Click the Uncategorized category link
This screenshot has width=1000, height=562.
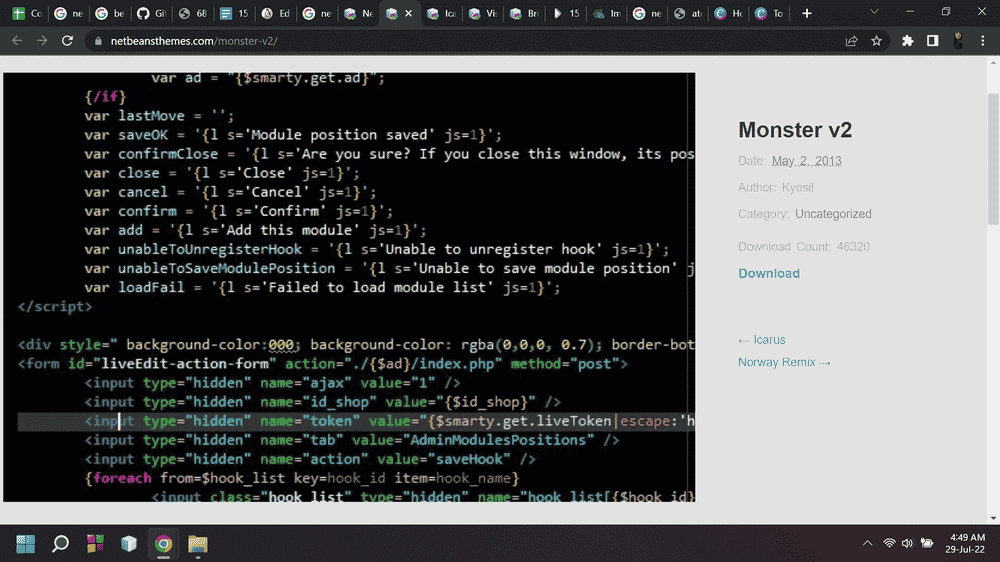pyautogui.click(x=833, y=214)
